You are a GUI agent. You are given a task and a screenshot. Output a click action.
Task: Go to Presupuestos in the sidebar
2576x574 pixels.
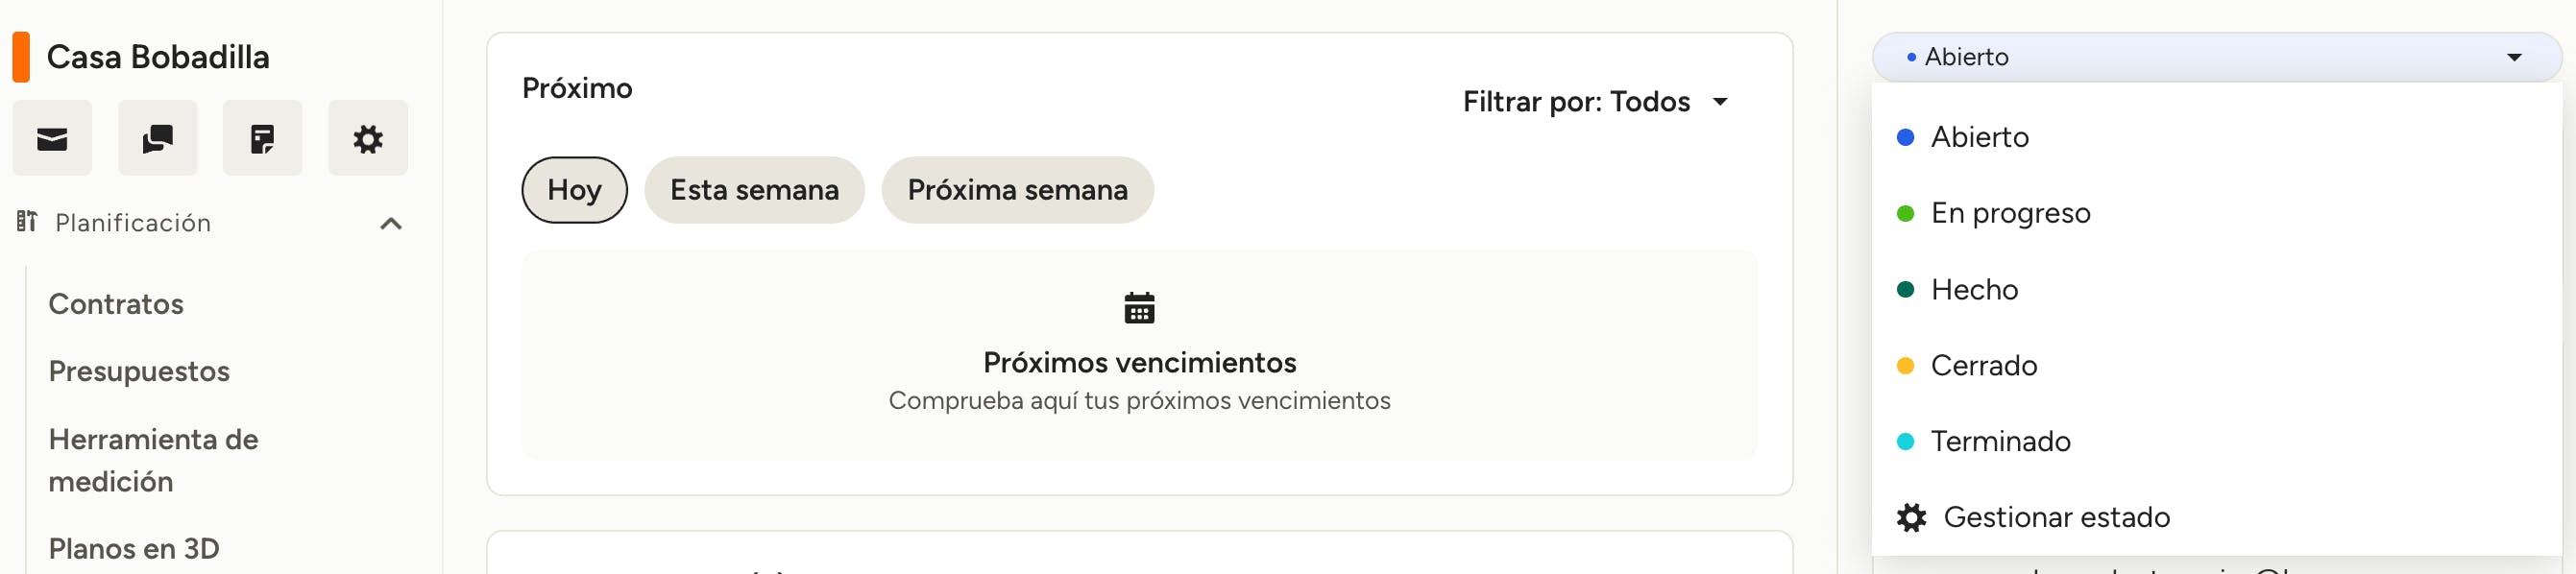click(x=139, y=371)
